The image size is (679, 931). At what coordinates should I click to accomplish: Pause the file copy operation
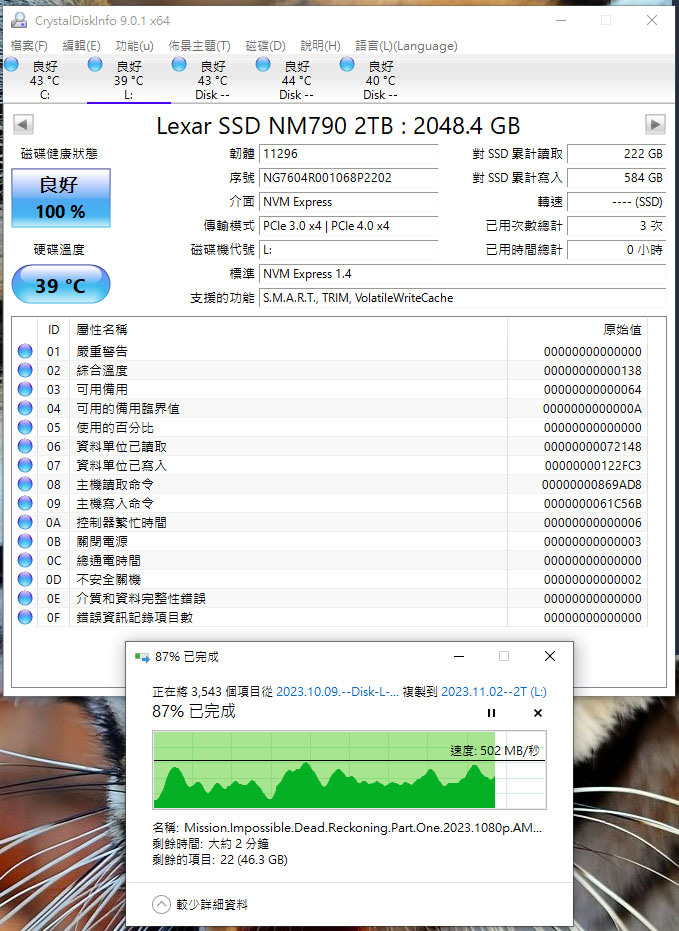pyautogui.click(x=491, y=713)
